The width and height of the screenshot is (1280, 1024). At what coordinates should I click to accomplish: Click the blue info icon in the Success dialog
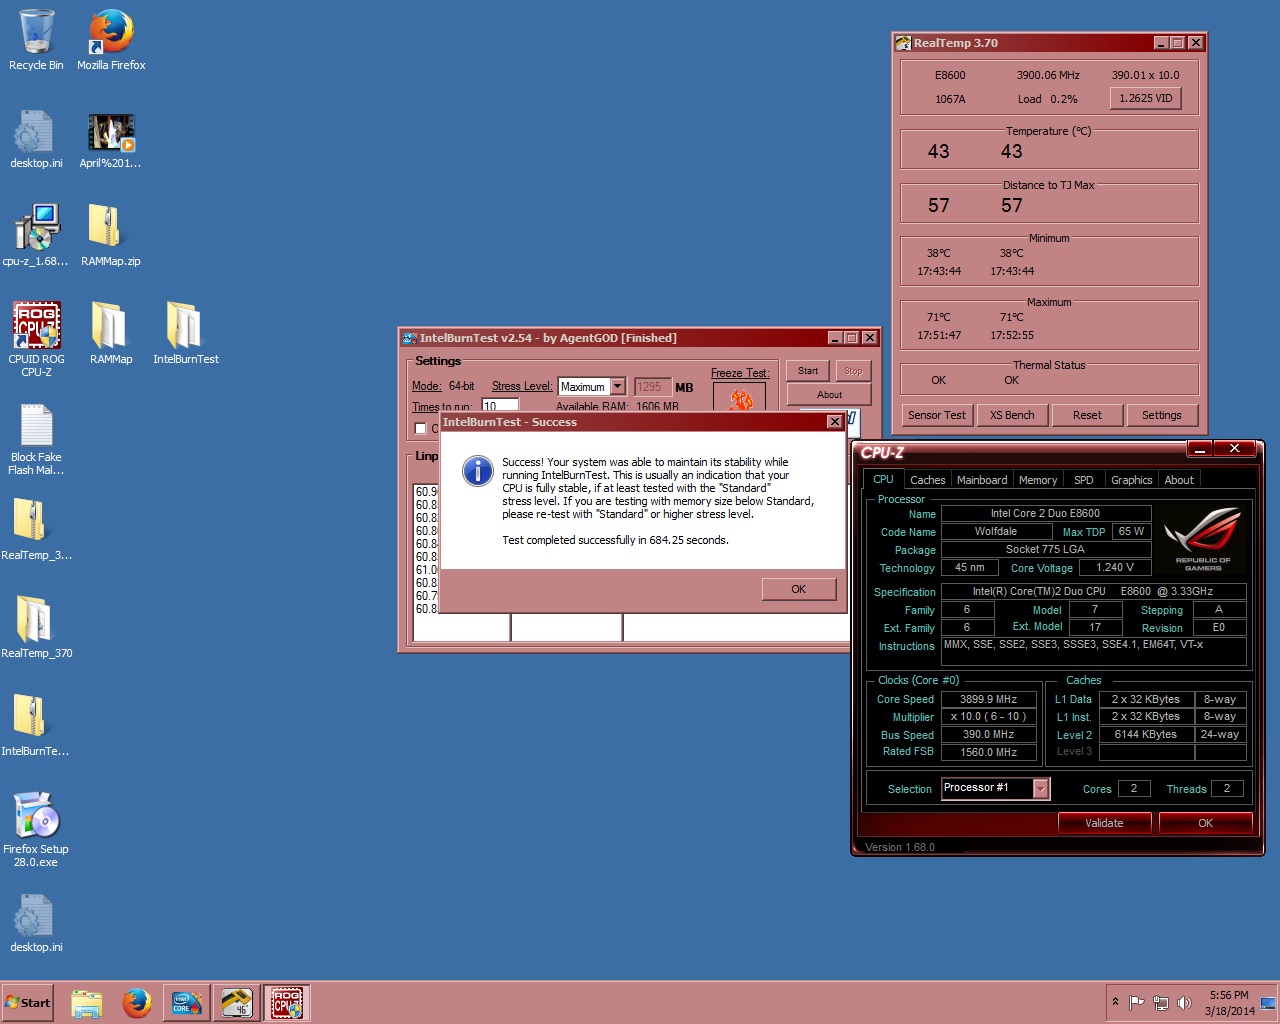tap(478, 471)
